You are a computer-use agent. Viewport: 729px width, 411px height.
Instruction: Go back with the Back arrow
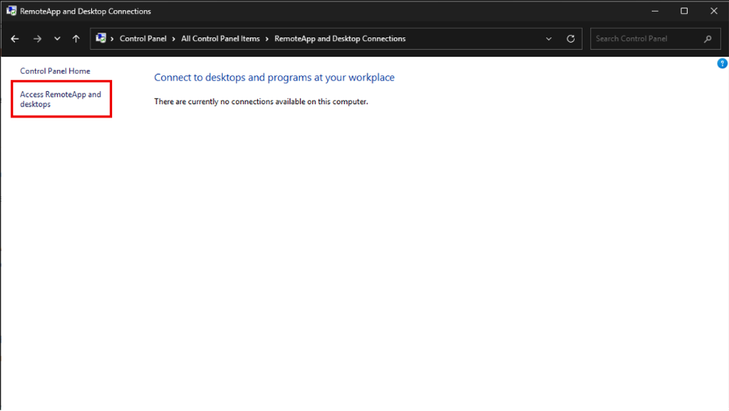15,39
